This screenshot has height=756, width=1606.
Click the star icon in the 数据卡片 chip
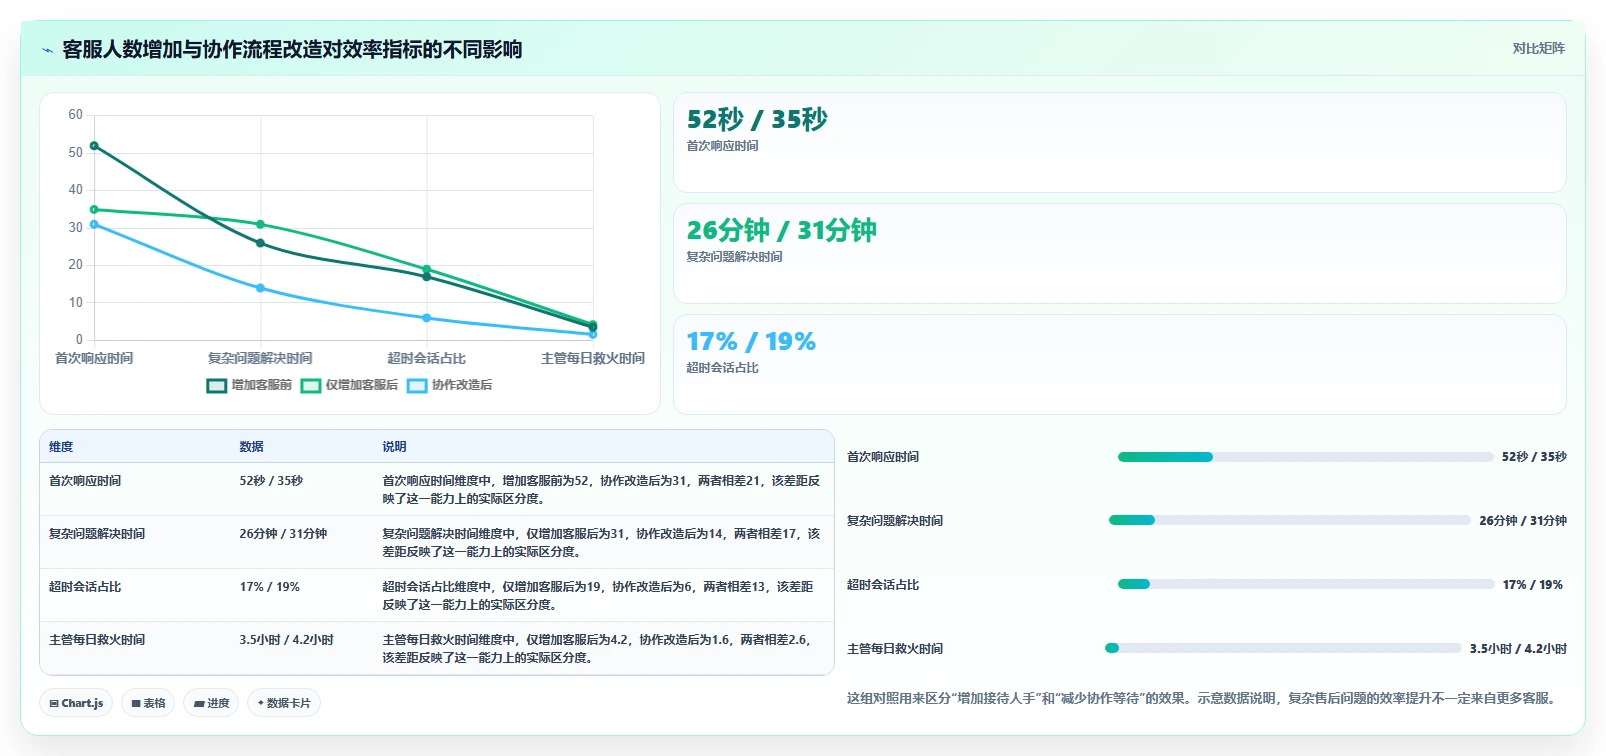(x=261, y=703)
